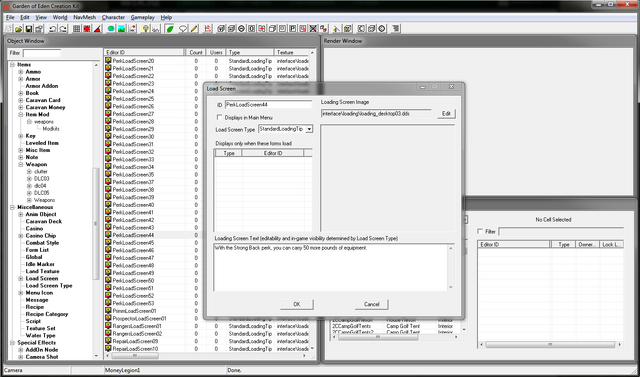Sort list by Users column header

click(216, 53)
